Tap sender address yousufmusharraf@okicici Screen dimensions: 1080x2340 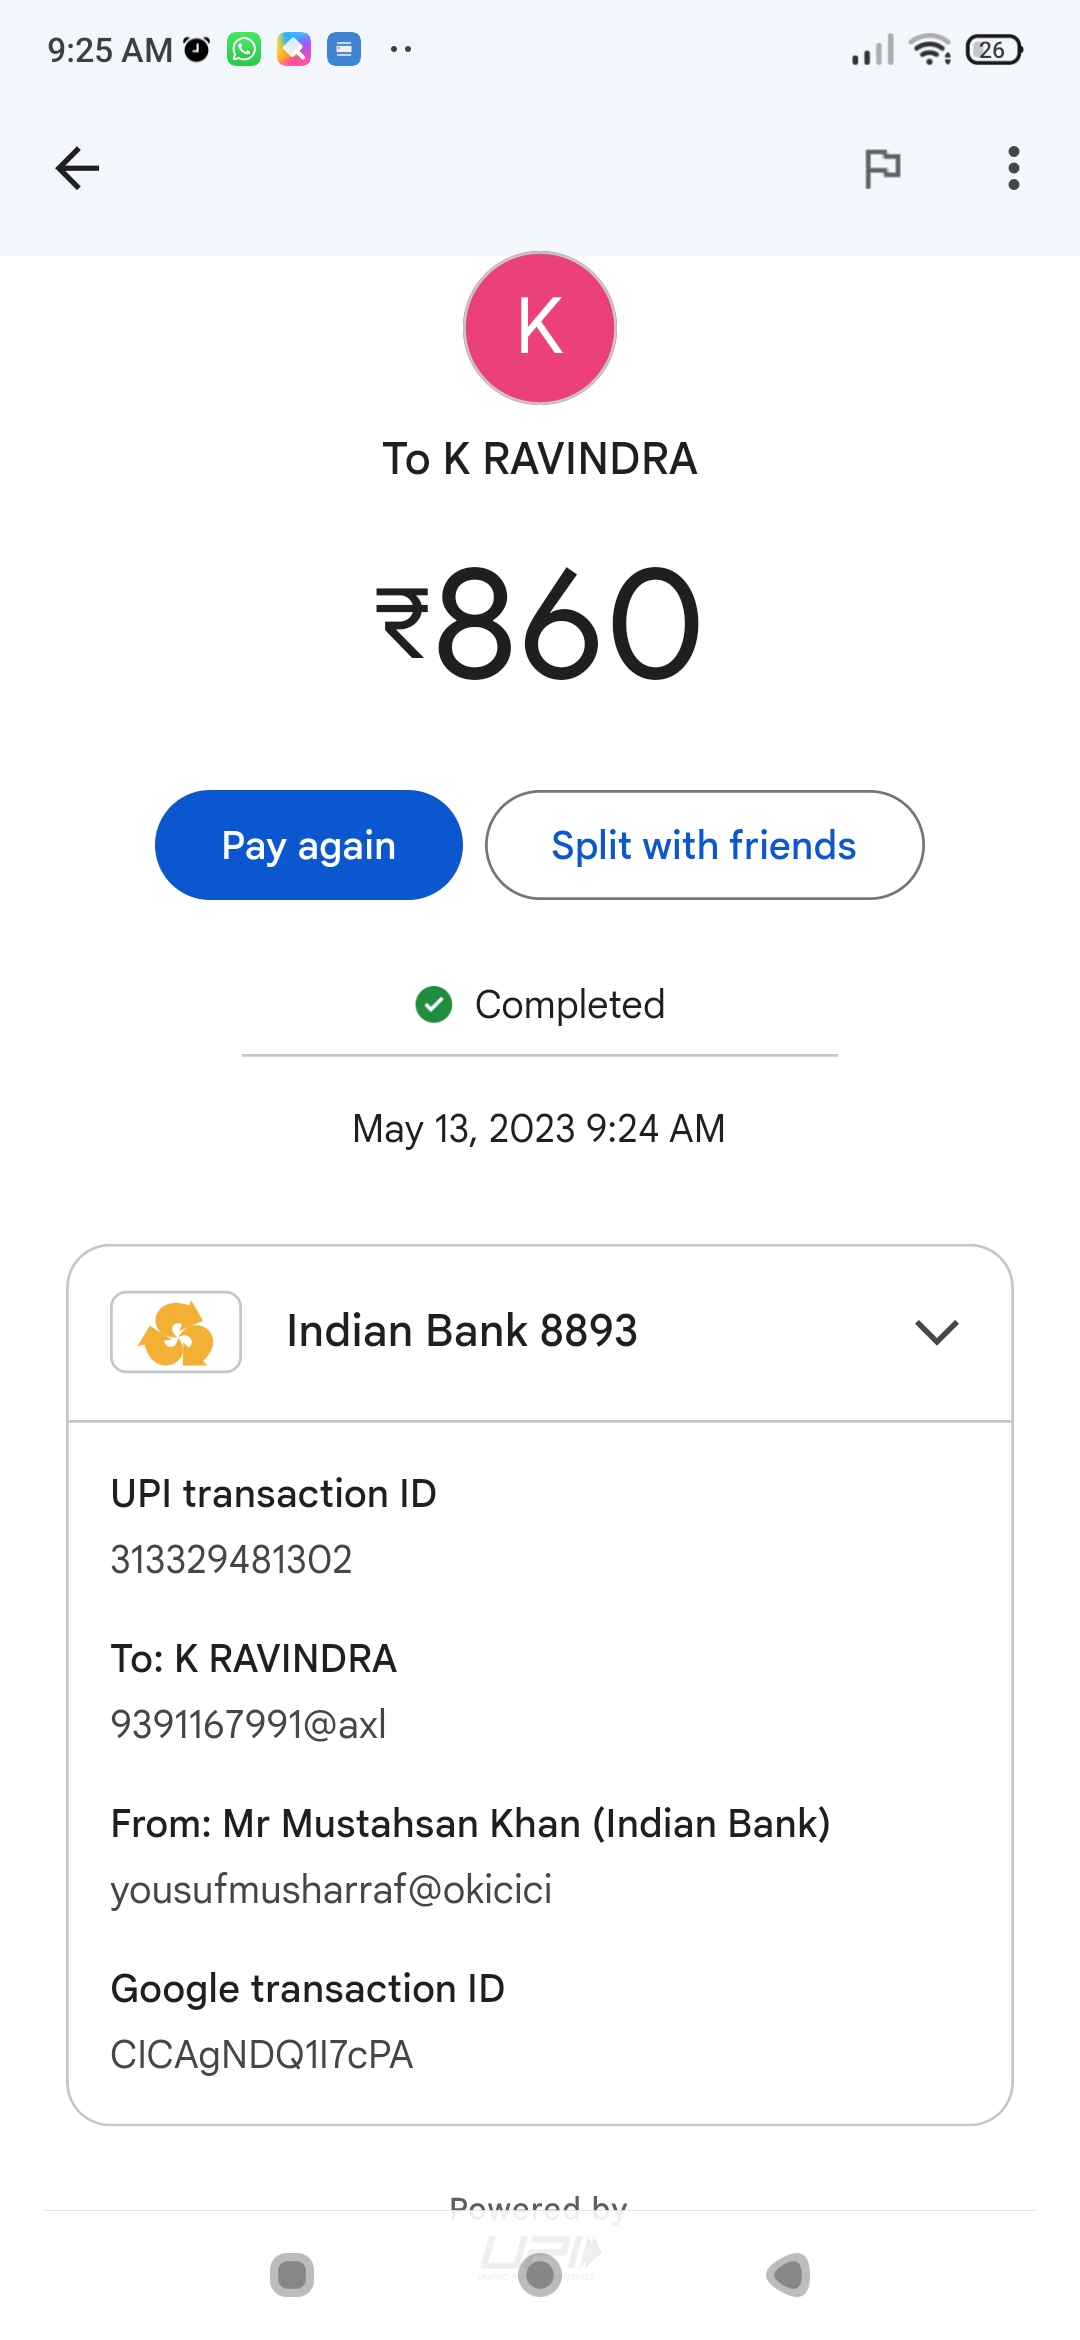tap(331, 1890)
